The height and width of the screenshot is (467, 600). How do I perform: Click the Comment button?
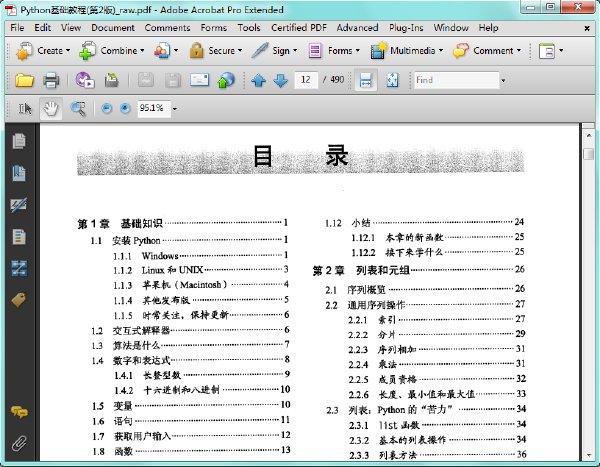487,51
